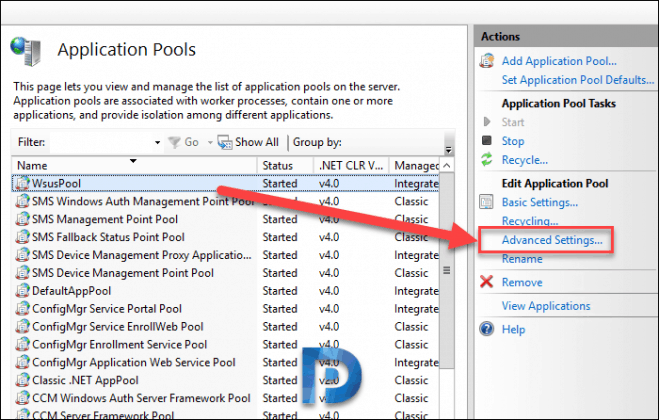Expand the filter toolbar overflow arrow
The height and width of the screenshot is (420, 659).
[x=448, y=150]
